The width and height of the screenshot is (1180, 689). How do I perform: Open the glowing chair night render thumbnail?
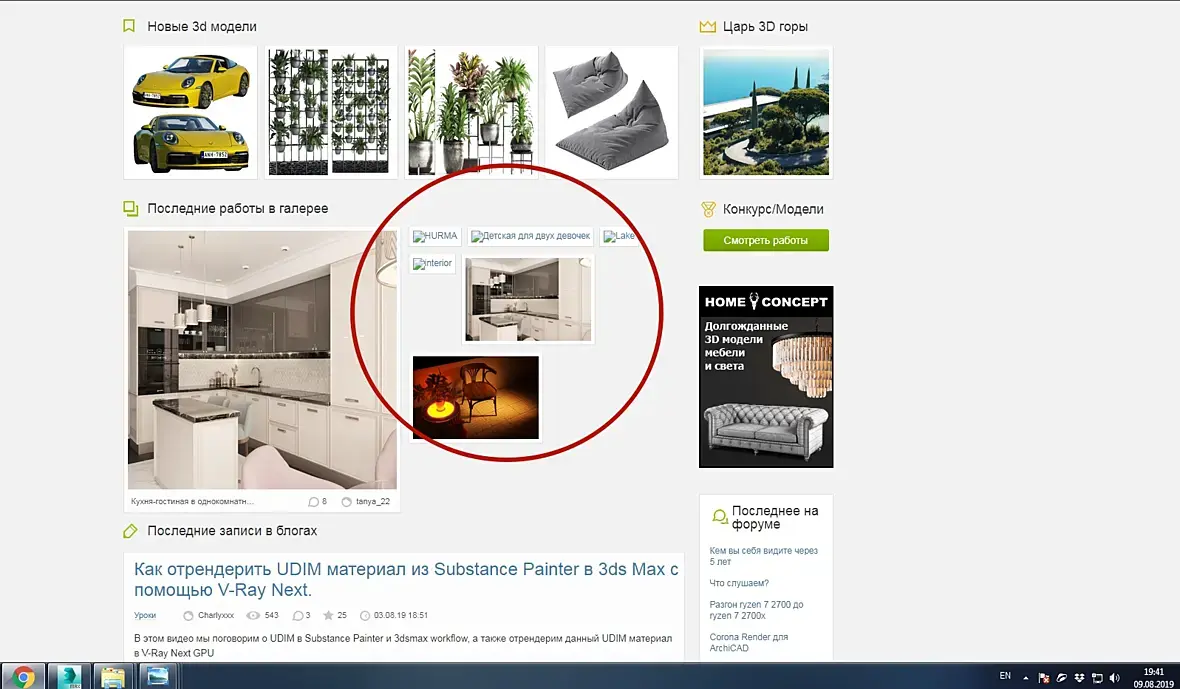[x=476, y=397]
